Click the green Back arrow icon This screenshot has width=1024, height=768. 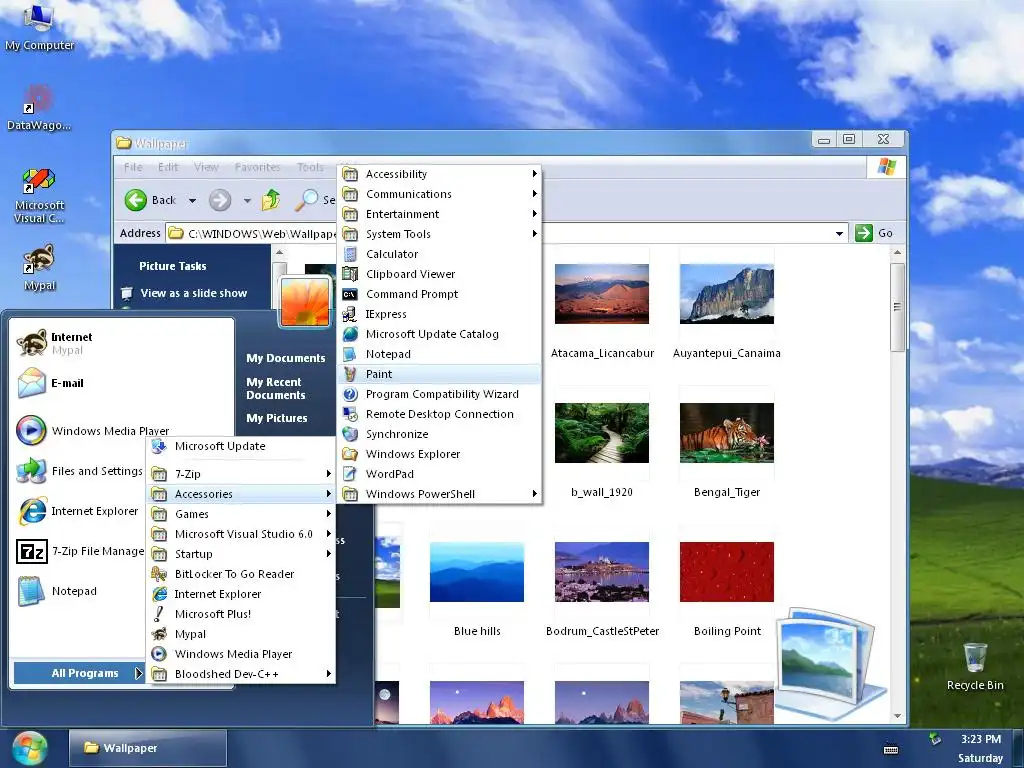click(136, 200)
